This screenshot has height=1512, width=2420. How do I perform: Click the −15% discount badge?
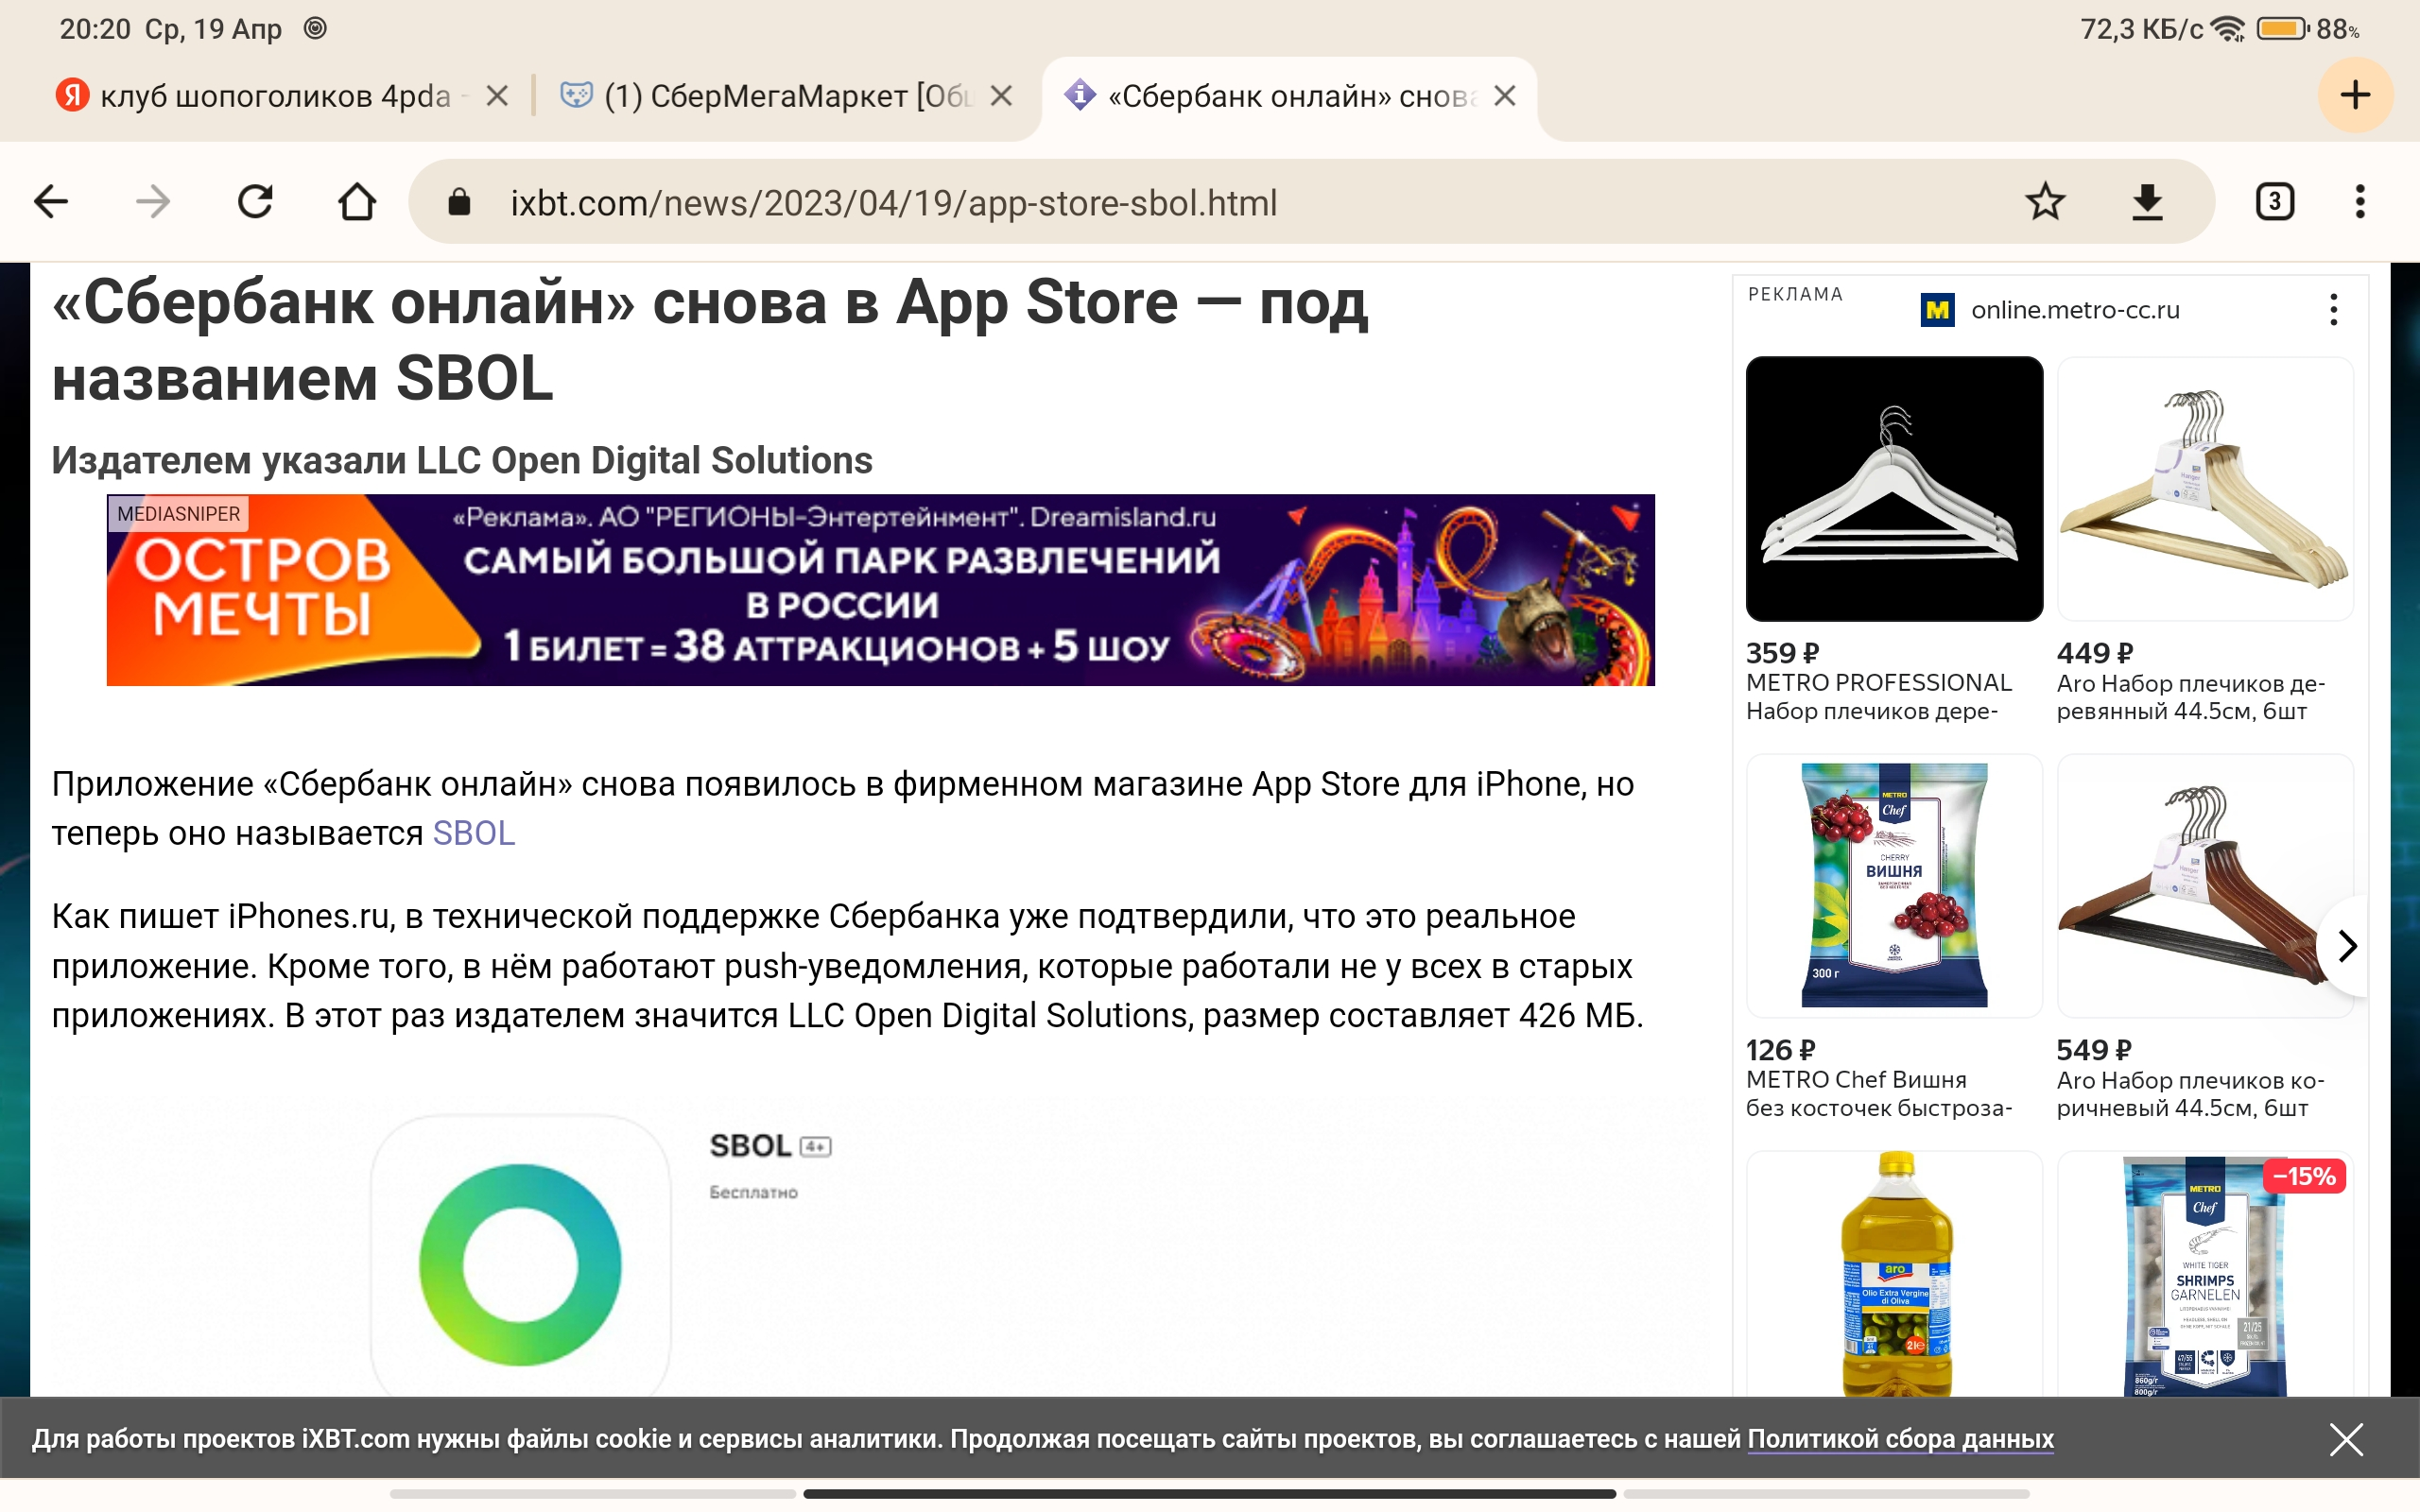[x=2304, y=1176]
